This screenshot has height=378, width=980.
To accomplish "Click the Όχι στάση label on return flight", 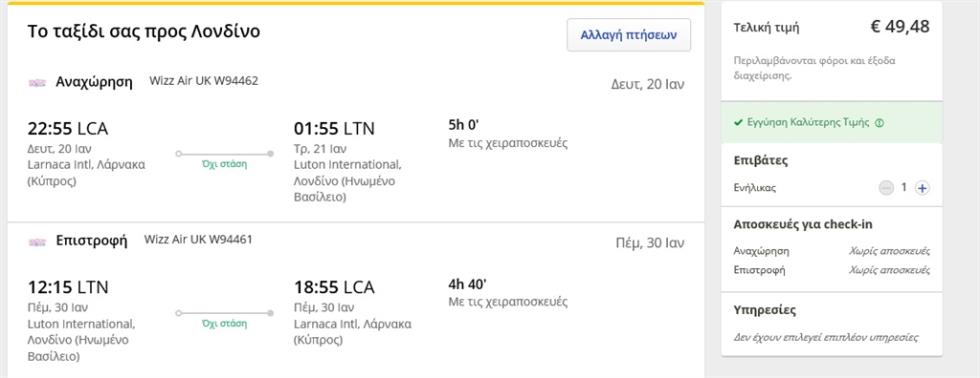I will 224,324.
